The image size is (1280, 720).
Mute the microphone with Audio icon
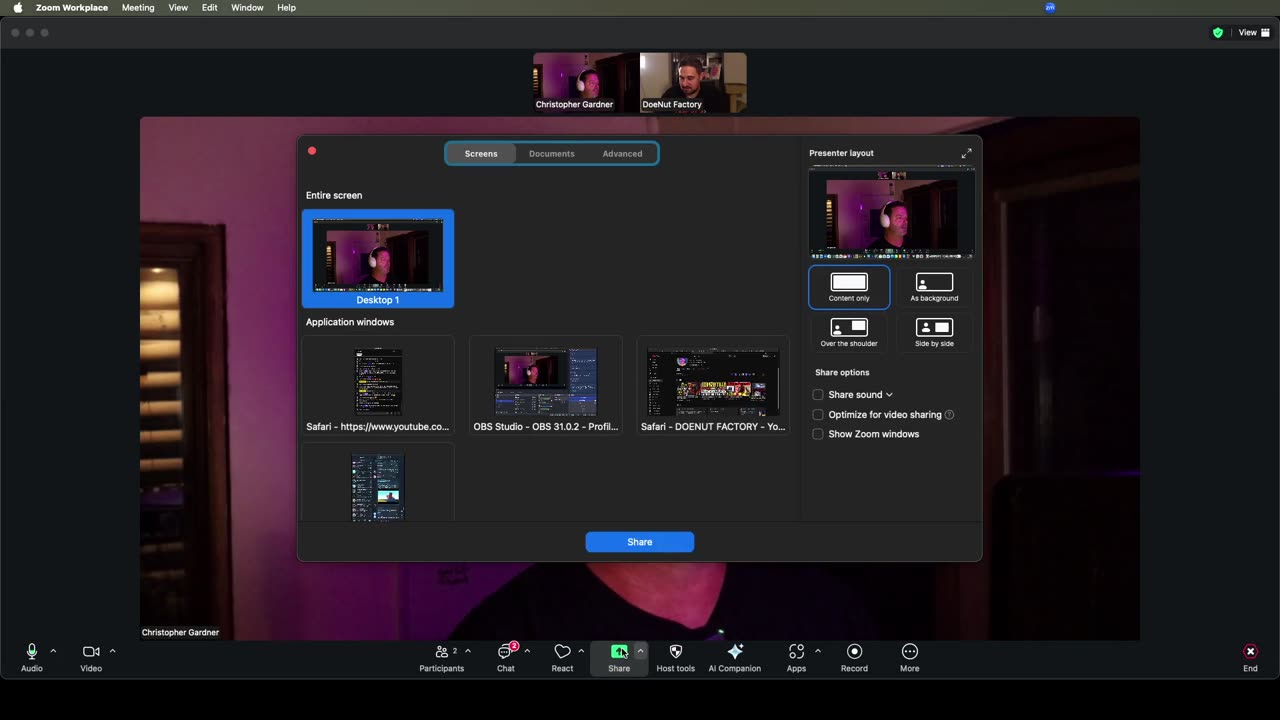(x=32, y=652)
